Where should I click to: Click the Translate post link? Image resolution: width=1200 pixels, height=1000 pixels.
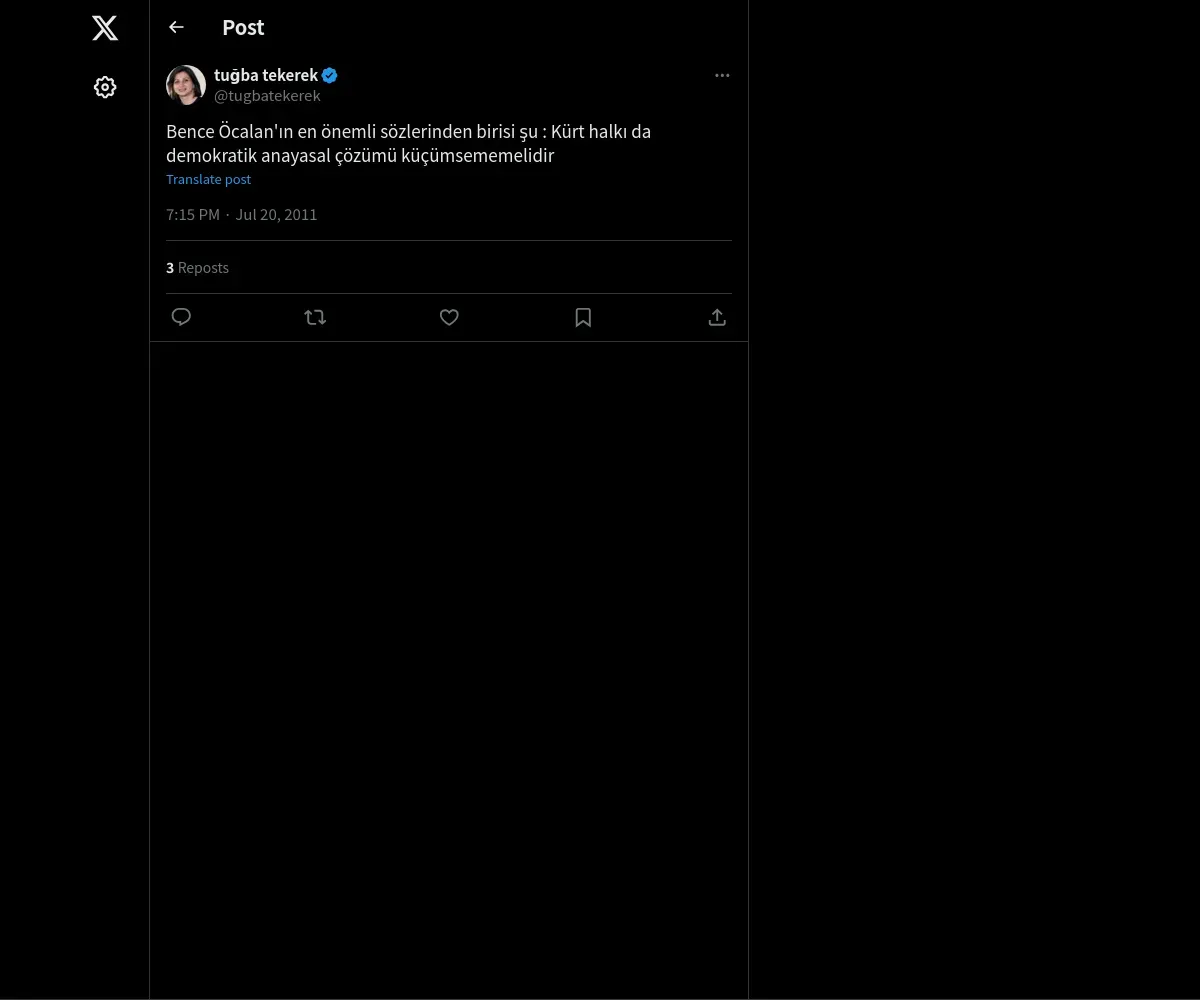point(208,180)
